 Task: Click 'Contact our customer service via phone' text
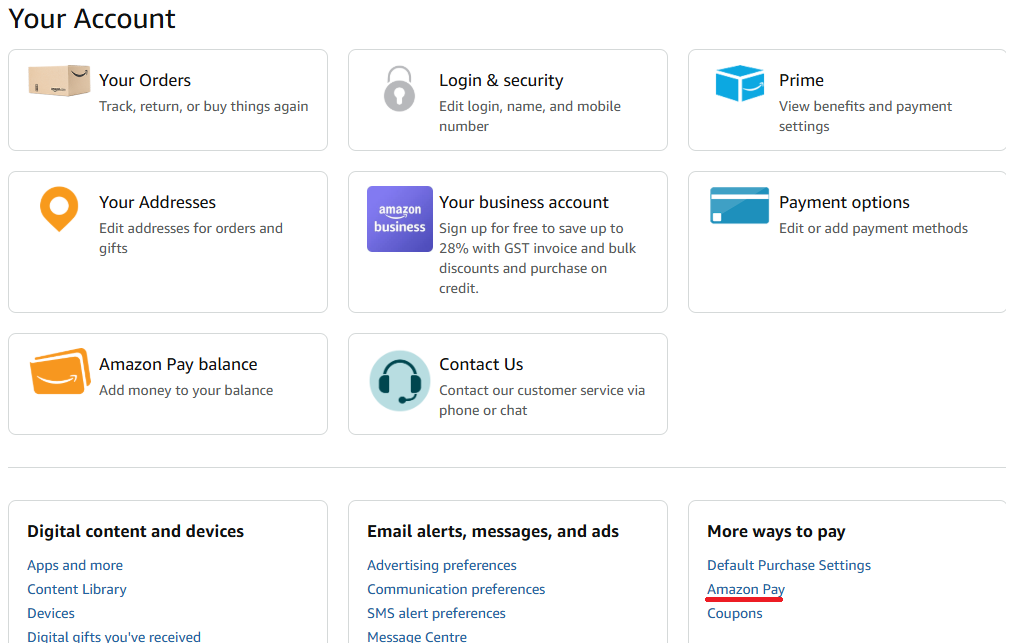click(x=542, y=400)
